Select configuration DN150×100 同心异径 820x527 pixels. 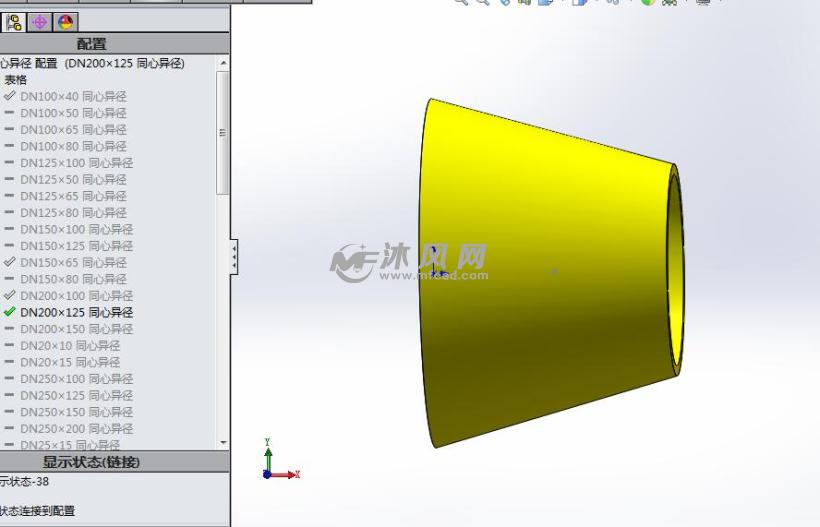[x=76, y=230]
